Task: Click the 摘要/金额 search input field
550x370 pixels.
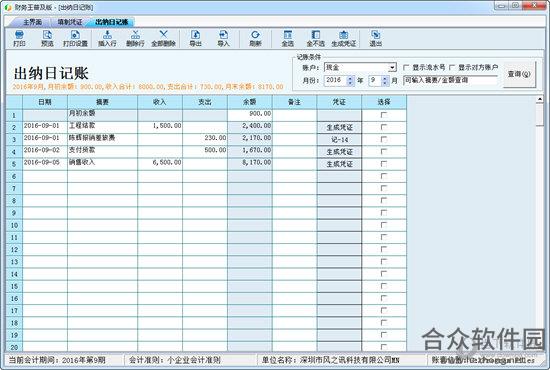Action: click(450, 80)
